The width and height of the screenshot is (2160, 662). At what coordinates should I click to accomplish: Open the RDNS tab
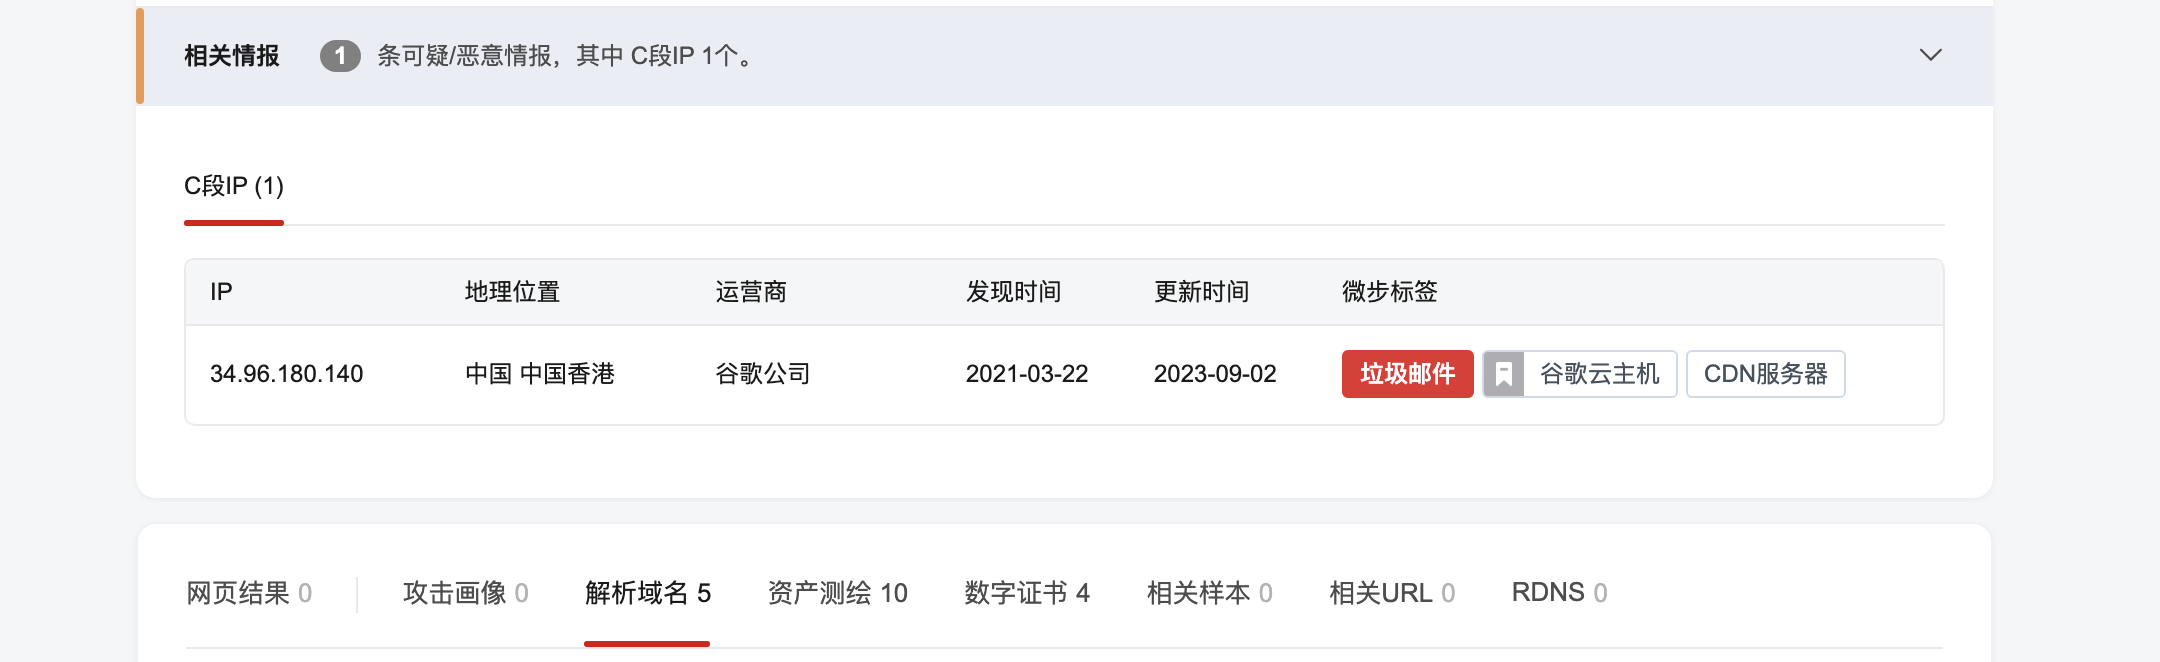tap(1559, 593)
